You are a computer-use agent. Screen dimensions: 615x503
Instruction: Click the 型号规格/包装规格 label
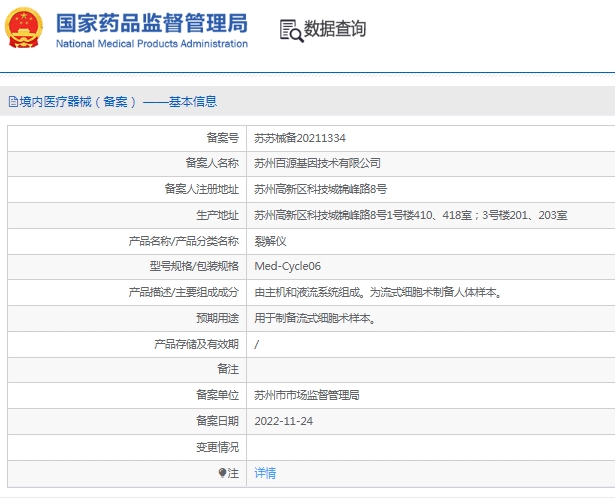(194, 266)
